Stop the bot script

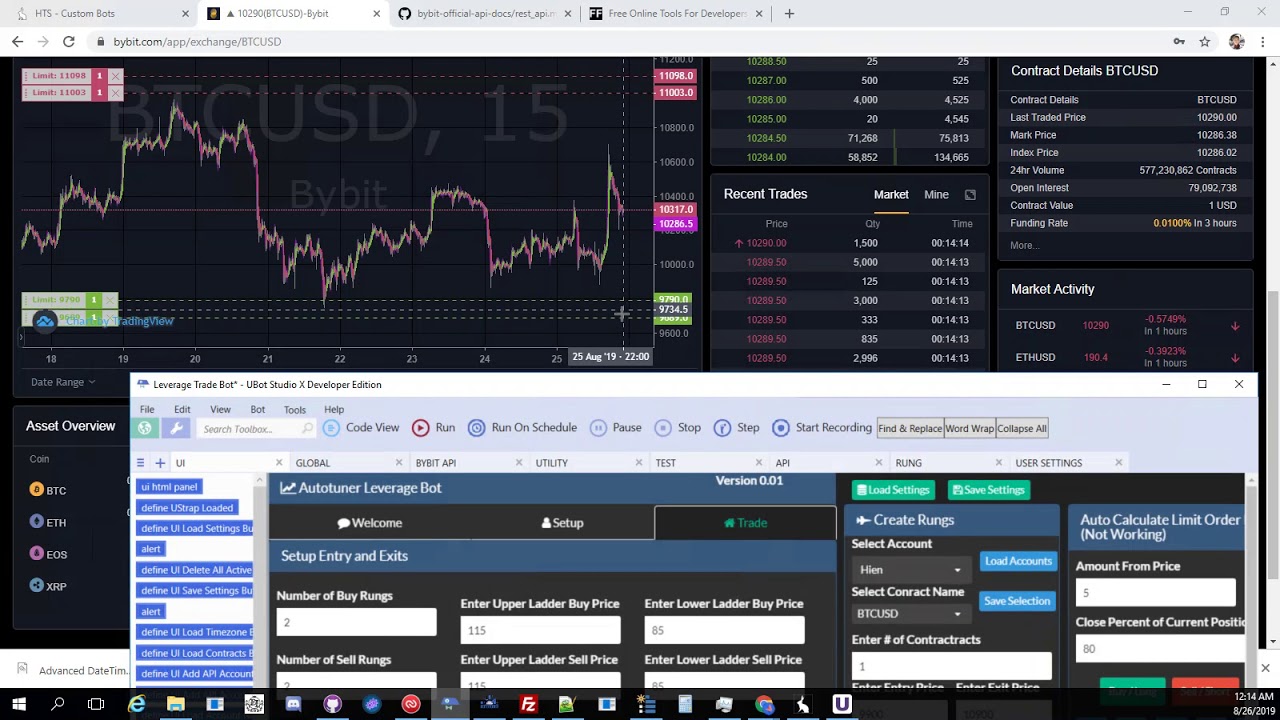pyautogui.click(x=679, y=427)
